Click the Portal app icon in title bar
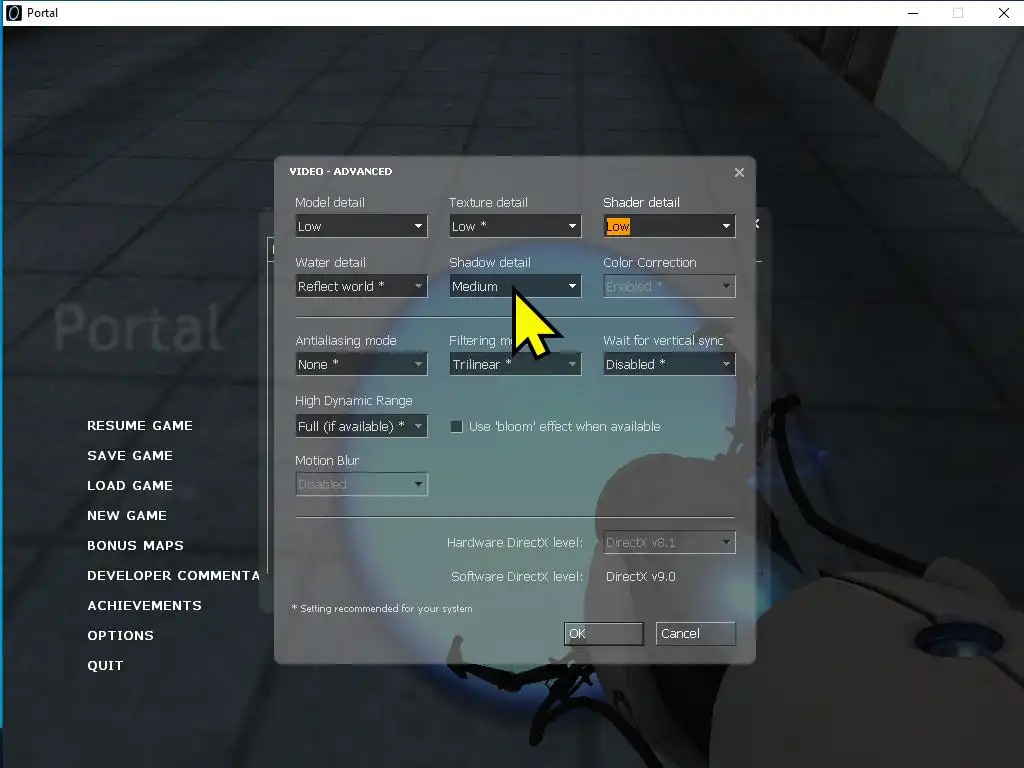The width and height of the screenshot is (1024, 768). [x=14, y=13]
